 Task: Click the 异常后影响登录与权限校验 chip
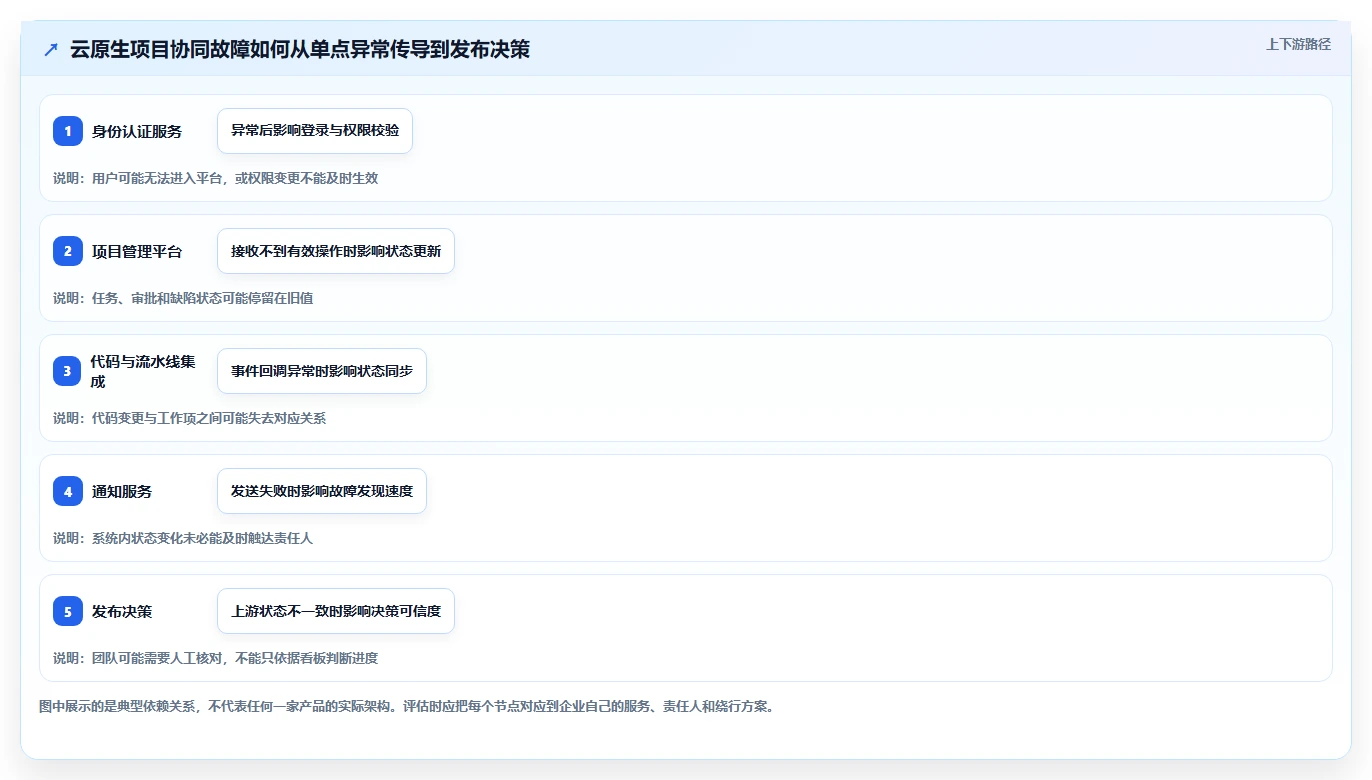(x=315, y=131)
